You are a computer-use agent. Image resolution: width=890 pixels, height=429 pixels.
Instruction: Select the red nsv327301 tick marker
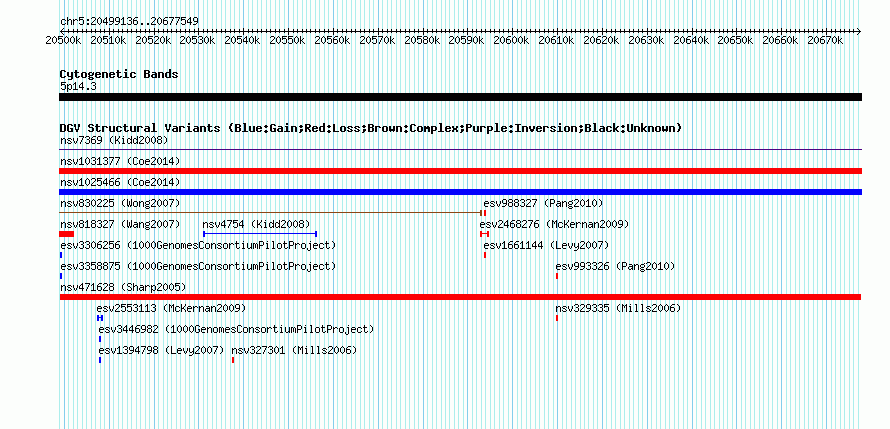pos(233,360)
